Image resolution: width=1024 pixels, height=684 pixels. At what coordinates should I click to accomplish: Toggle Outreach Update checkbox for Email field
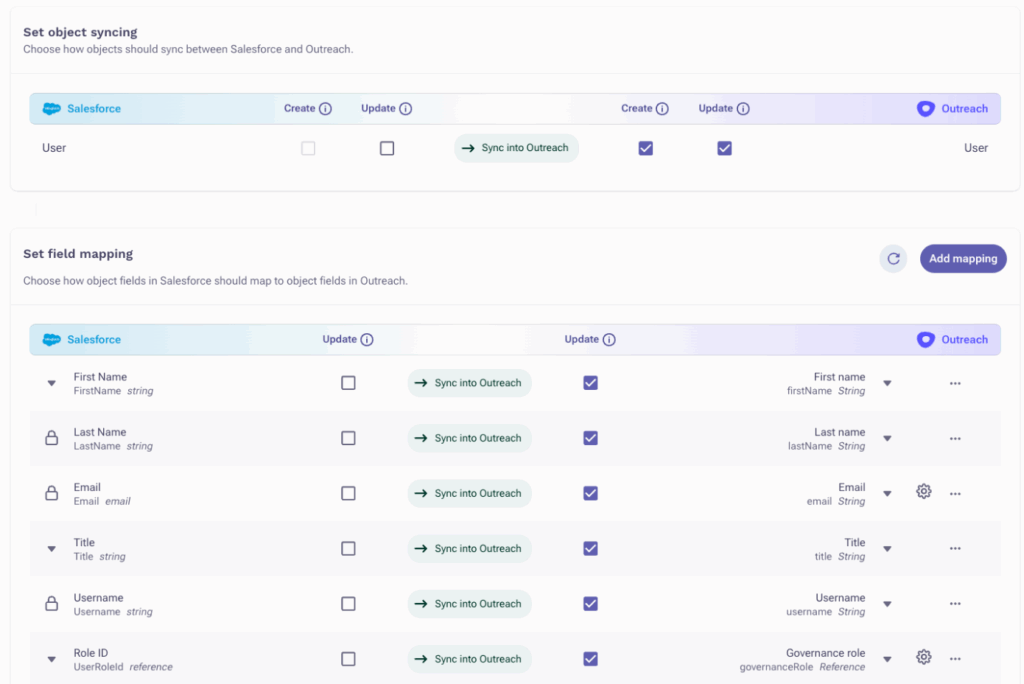[590, 493]
